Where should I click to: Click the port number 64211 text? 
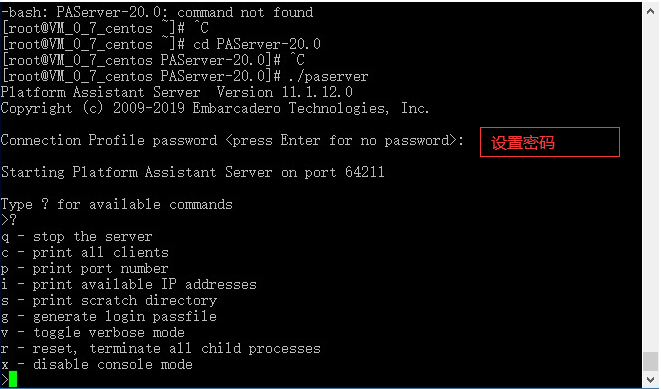coord(365,172)
